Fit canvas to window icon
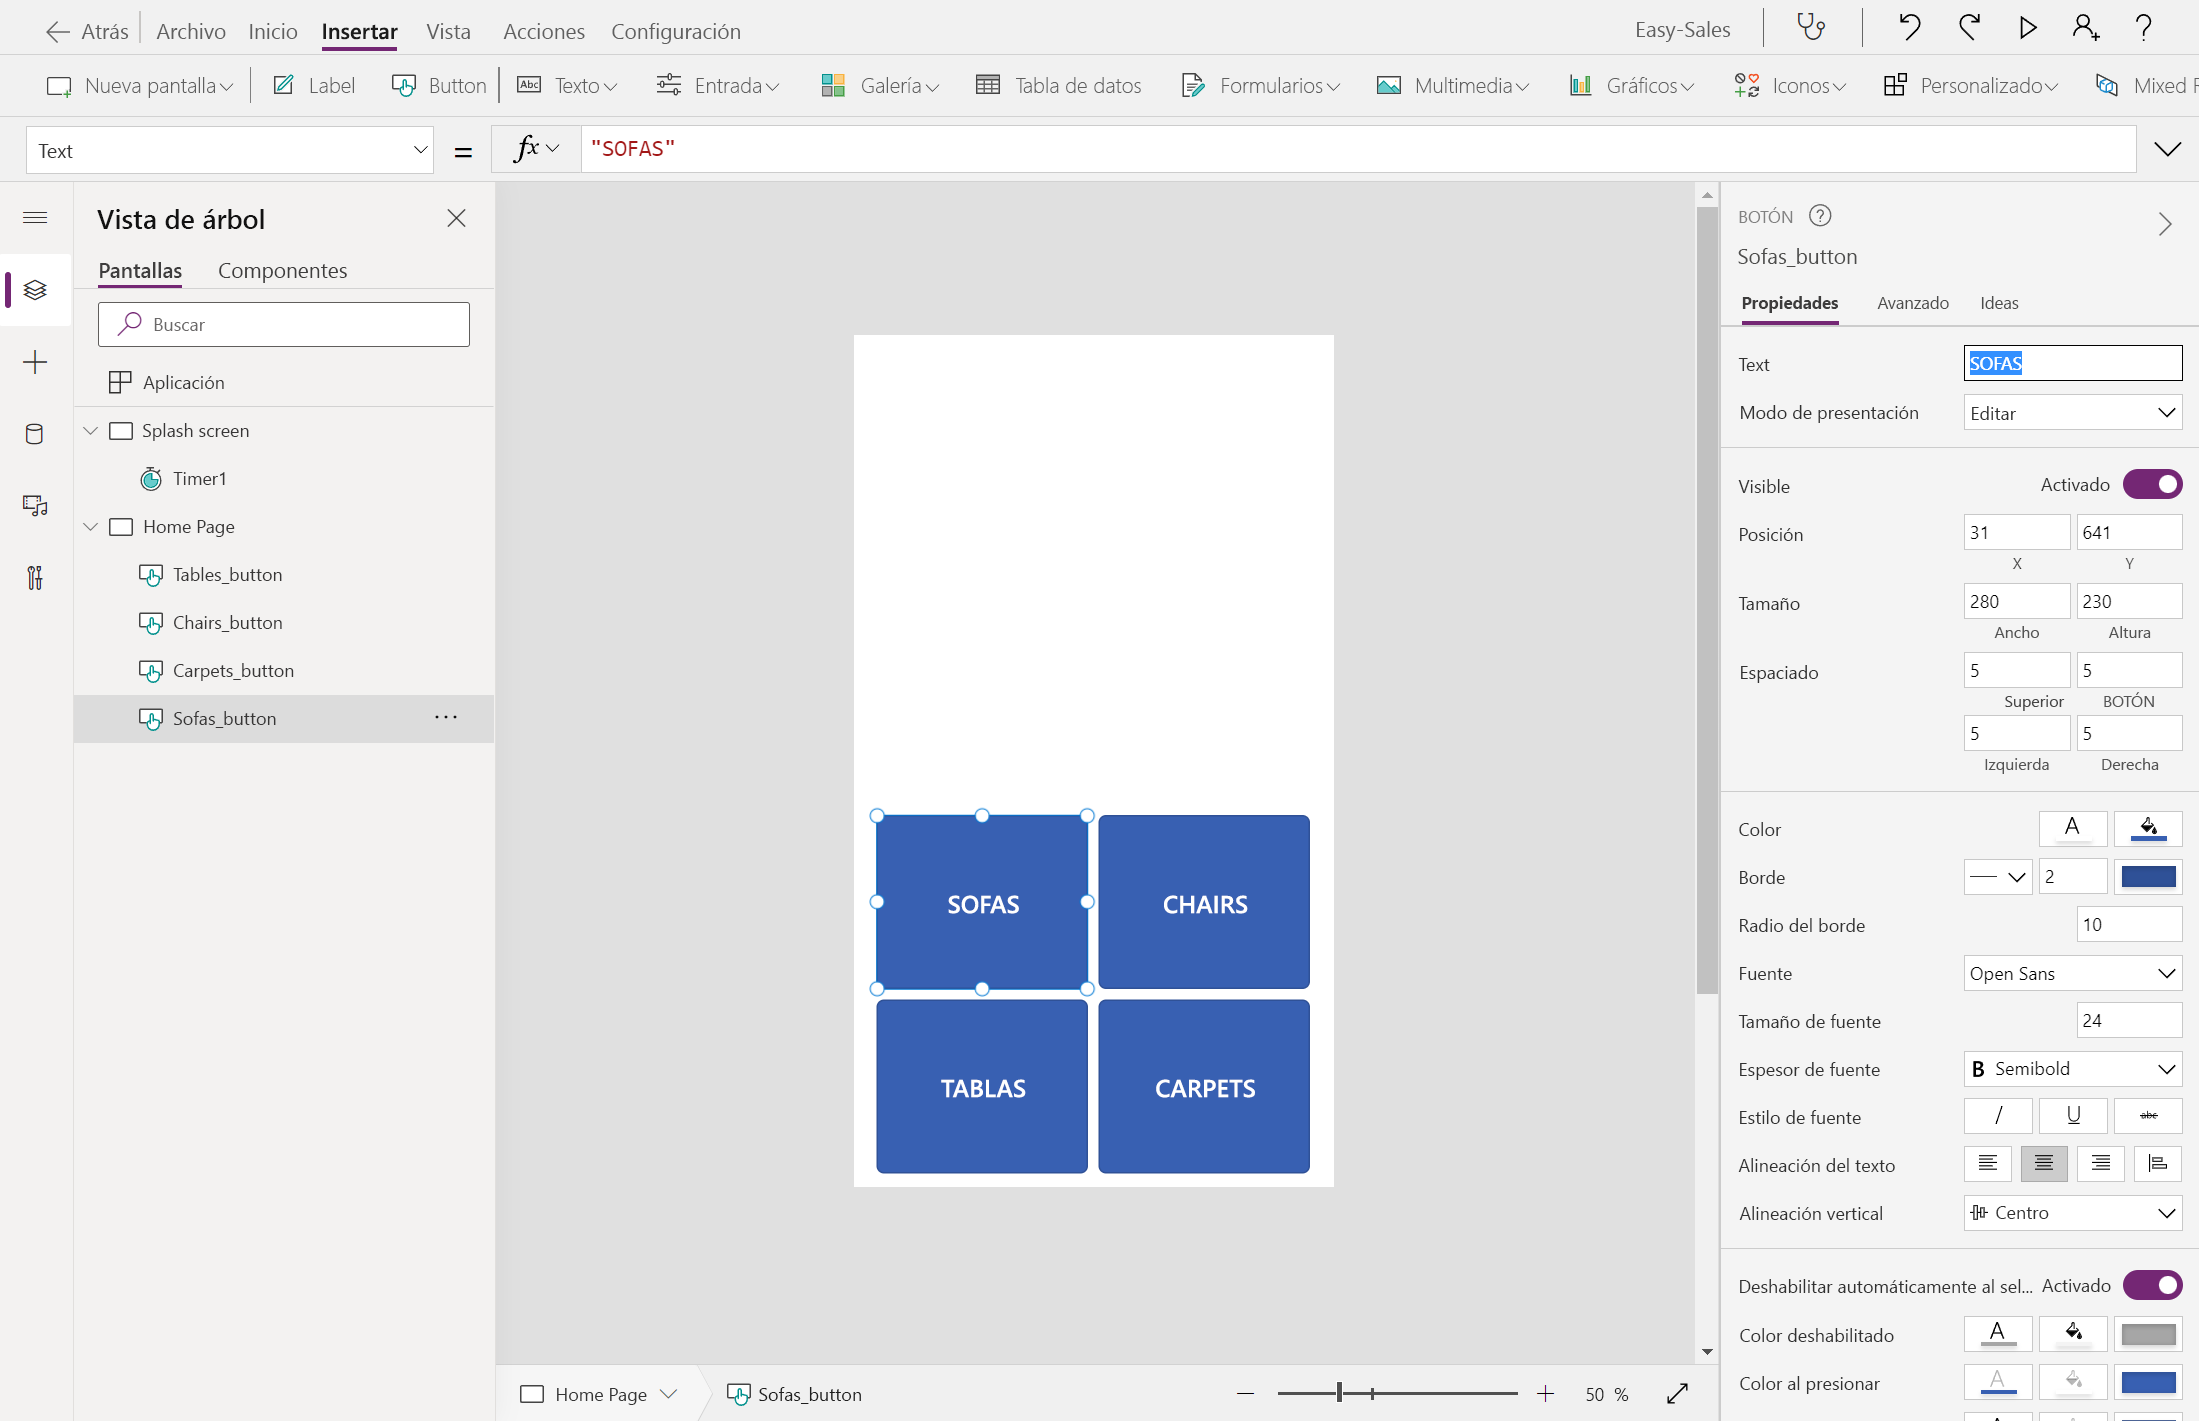Viewport: 2199px width, 1421px height. 1678,1393
